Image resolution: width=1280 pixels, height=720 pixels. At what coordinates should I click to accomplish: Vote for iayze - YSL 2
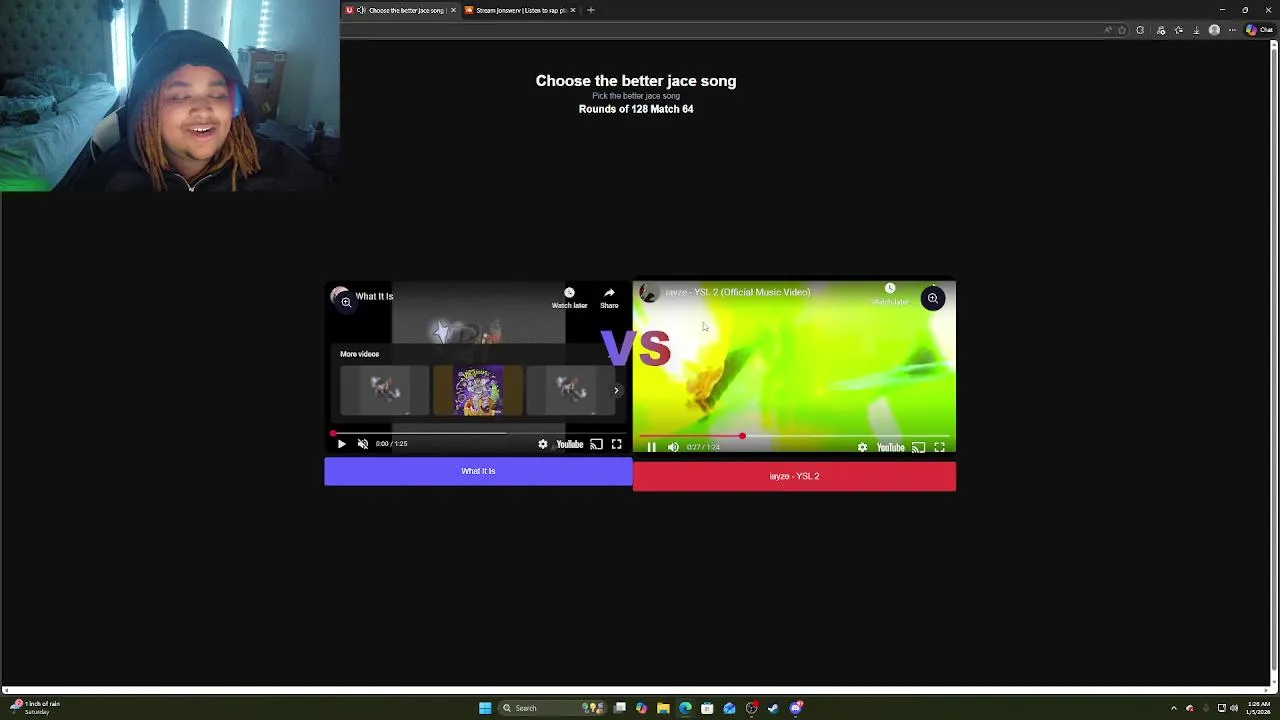pos(794,476)
